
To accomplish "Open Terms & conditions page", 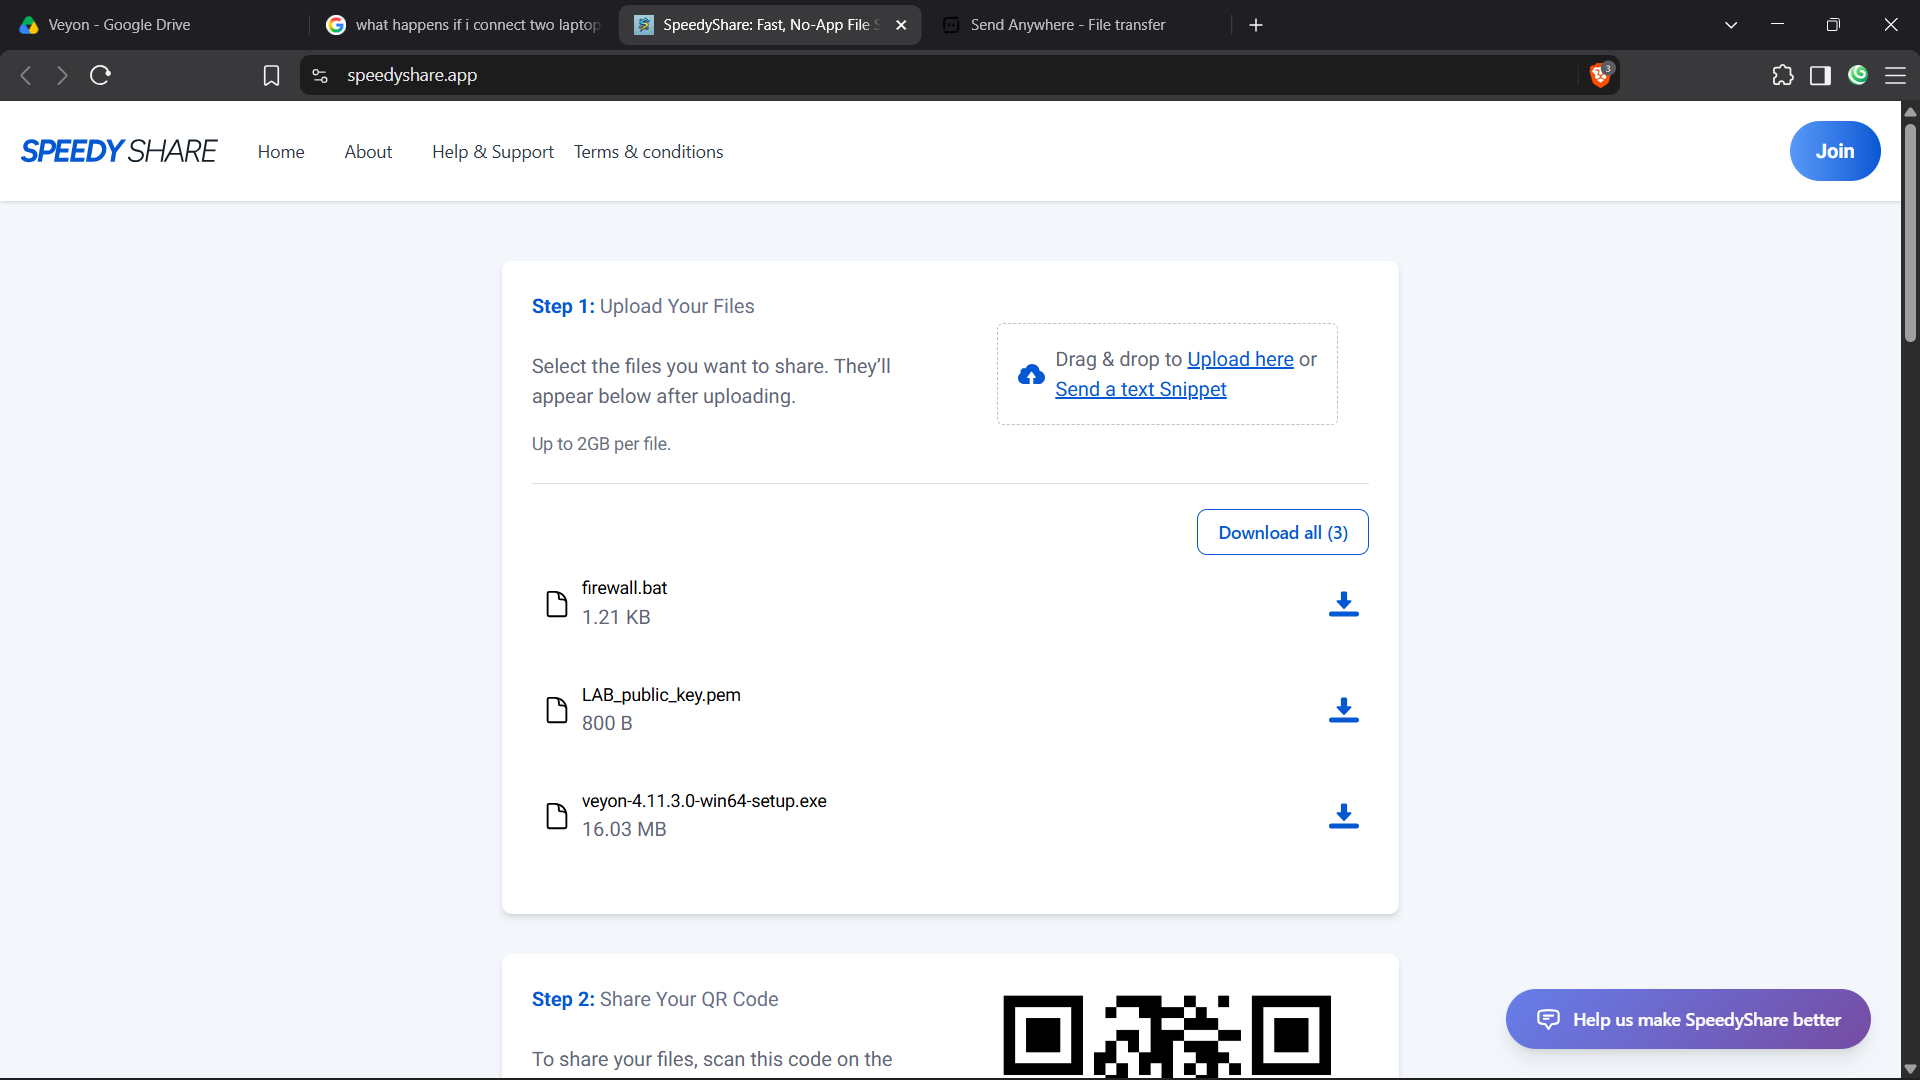I will pos(648,152).
